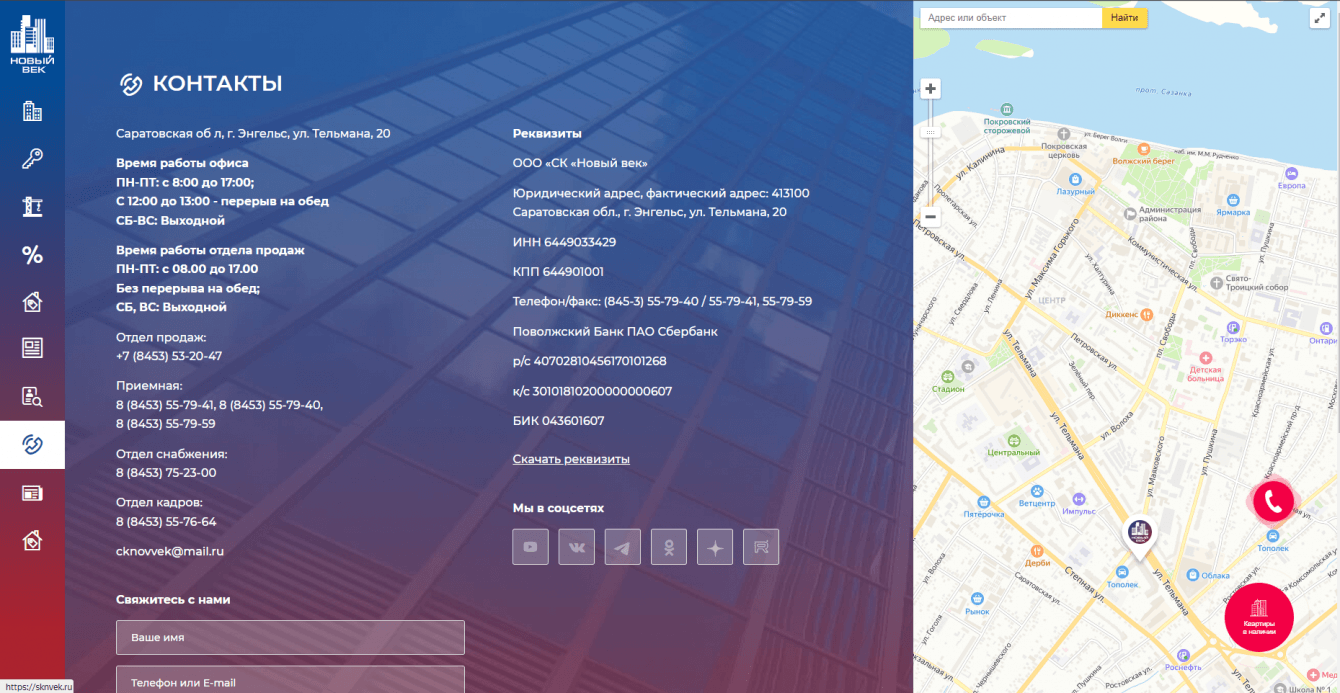Click the Квартиры в наличии round button
Viewport: 1340px width, 693px height.
(1259, 617)
